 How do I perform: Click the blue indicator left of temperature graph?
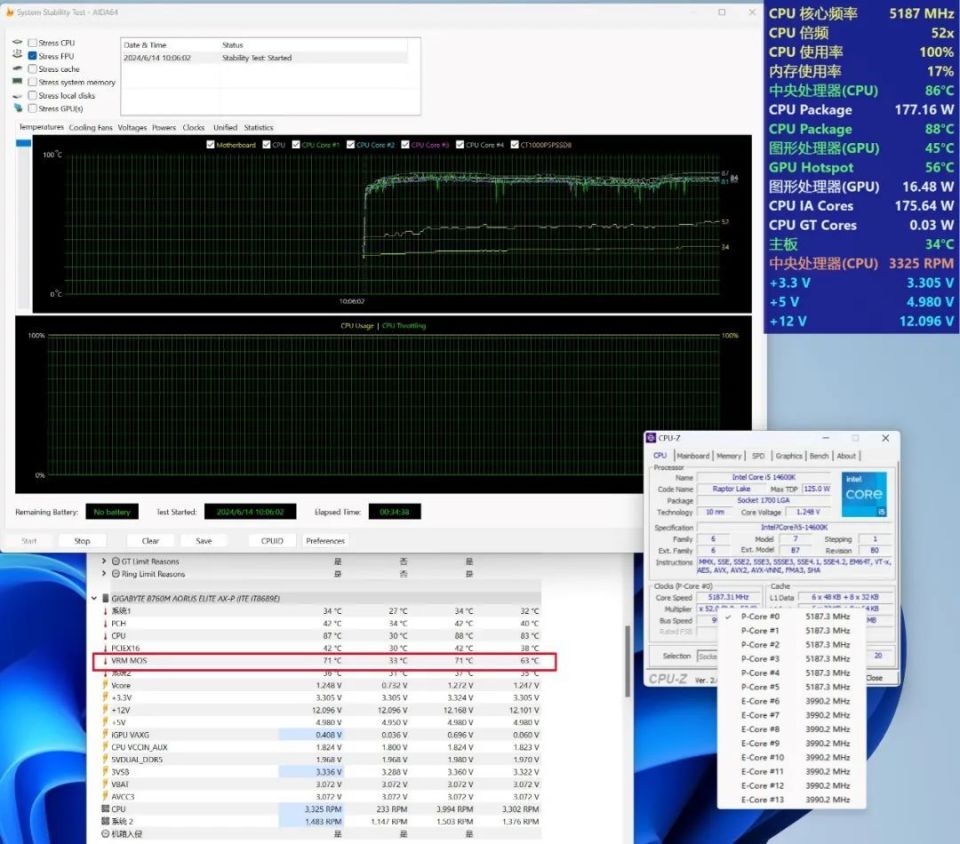click(23, 143)
